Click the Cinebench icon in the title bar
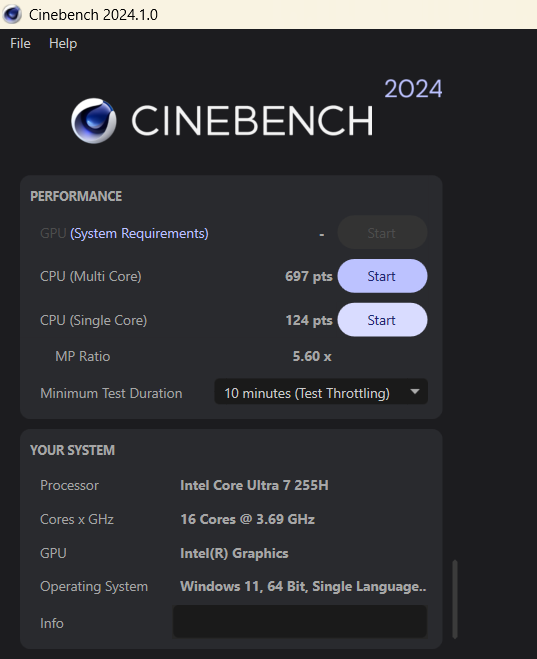 [12, 14]
